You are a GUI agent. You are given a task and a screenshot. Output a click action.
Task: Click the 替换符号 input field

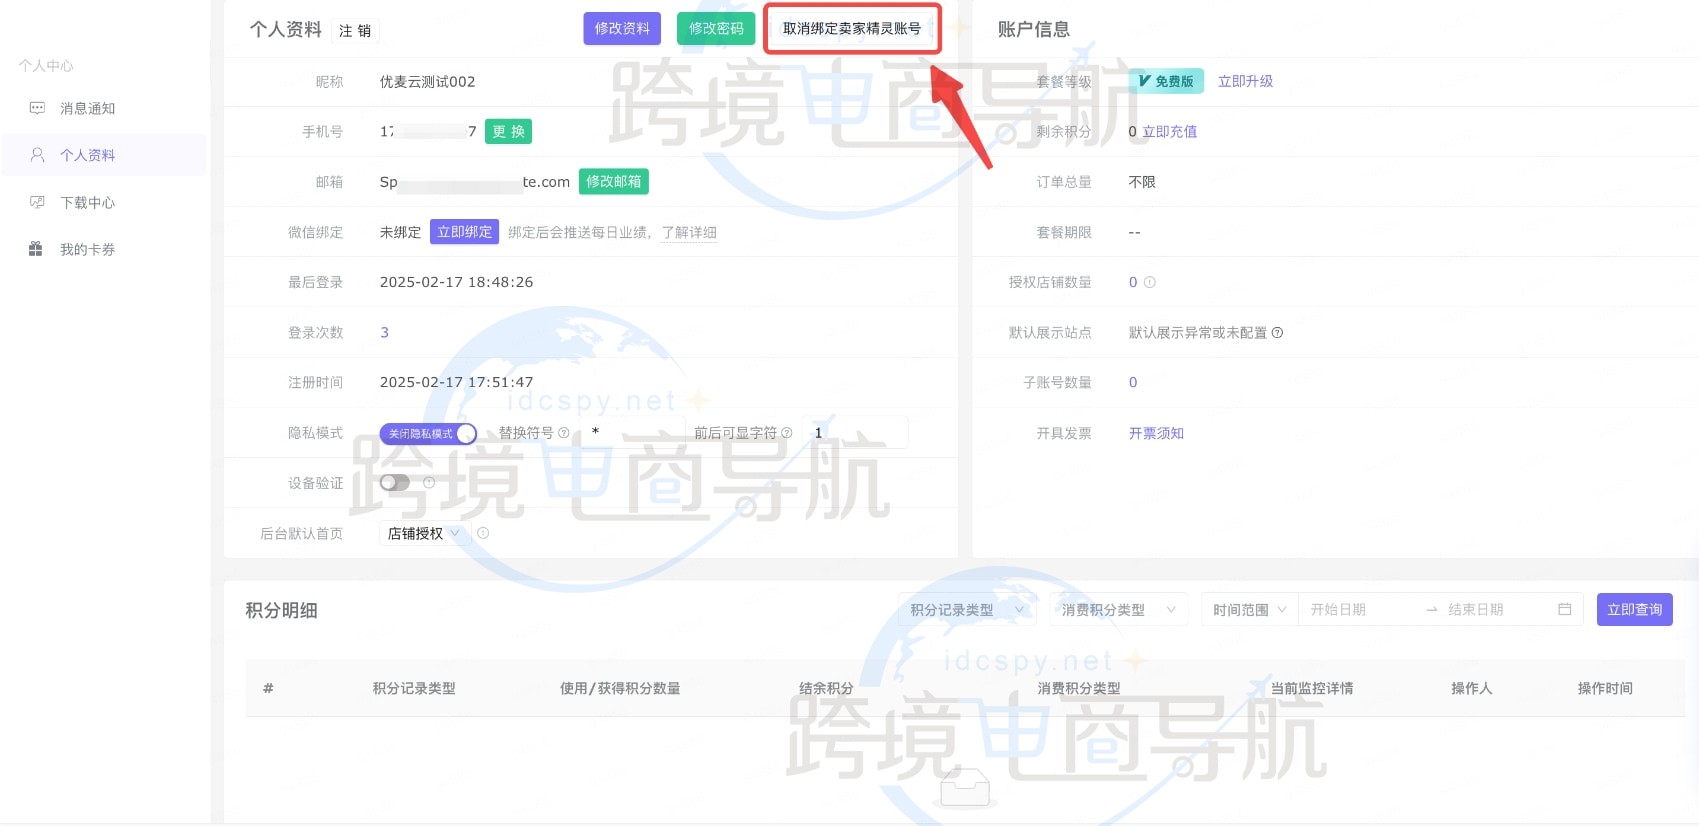631,433
